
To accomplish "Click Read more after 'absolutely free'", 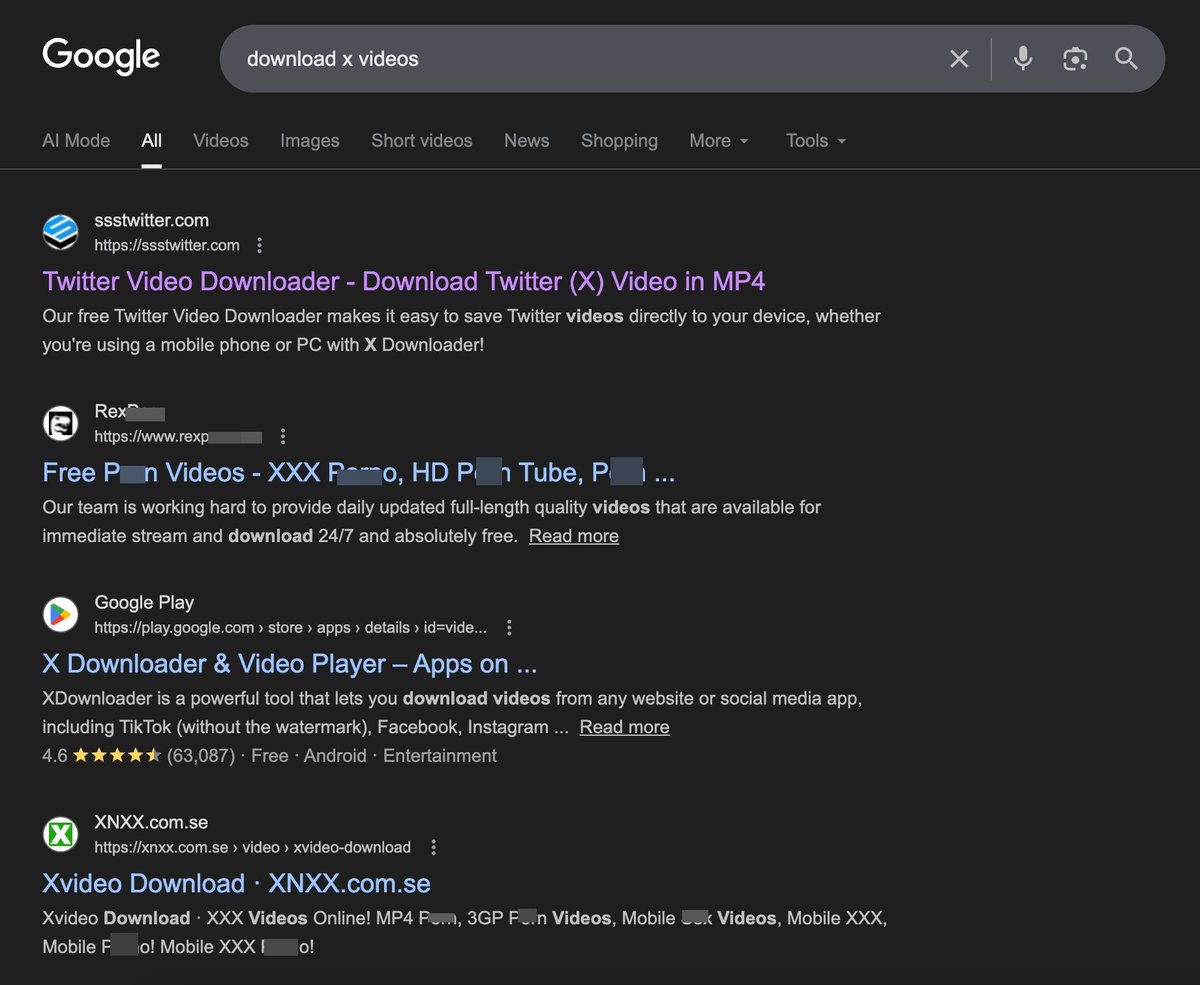I will [x=574, y=536].
